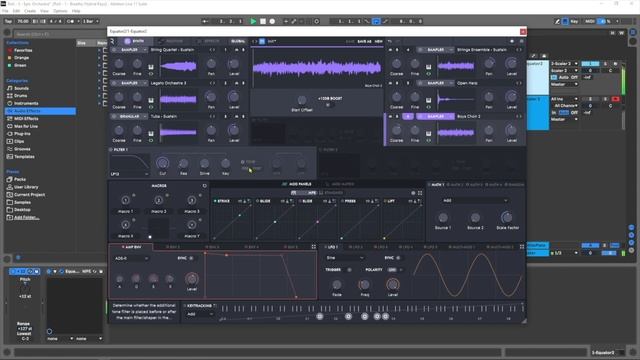The height and width of the screenshot is (360, 640).
Task: Select the Amp Env tab
Action: tap(131, 247)
